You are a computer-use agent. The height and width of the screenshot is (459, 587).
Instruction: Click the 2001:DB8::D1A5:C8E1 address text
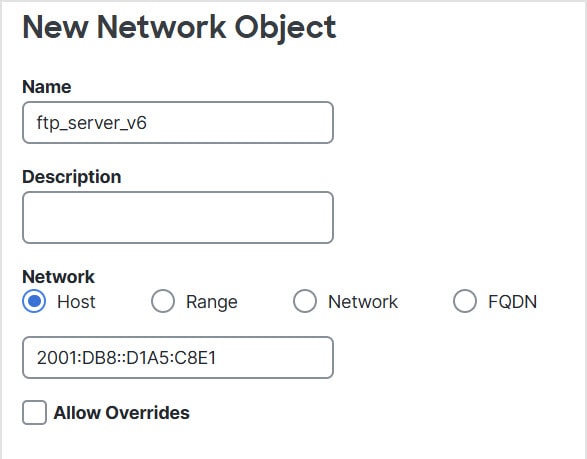127,358
